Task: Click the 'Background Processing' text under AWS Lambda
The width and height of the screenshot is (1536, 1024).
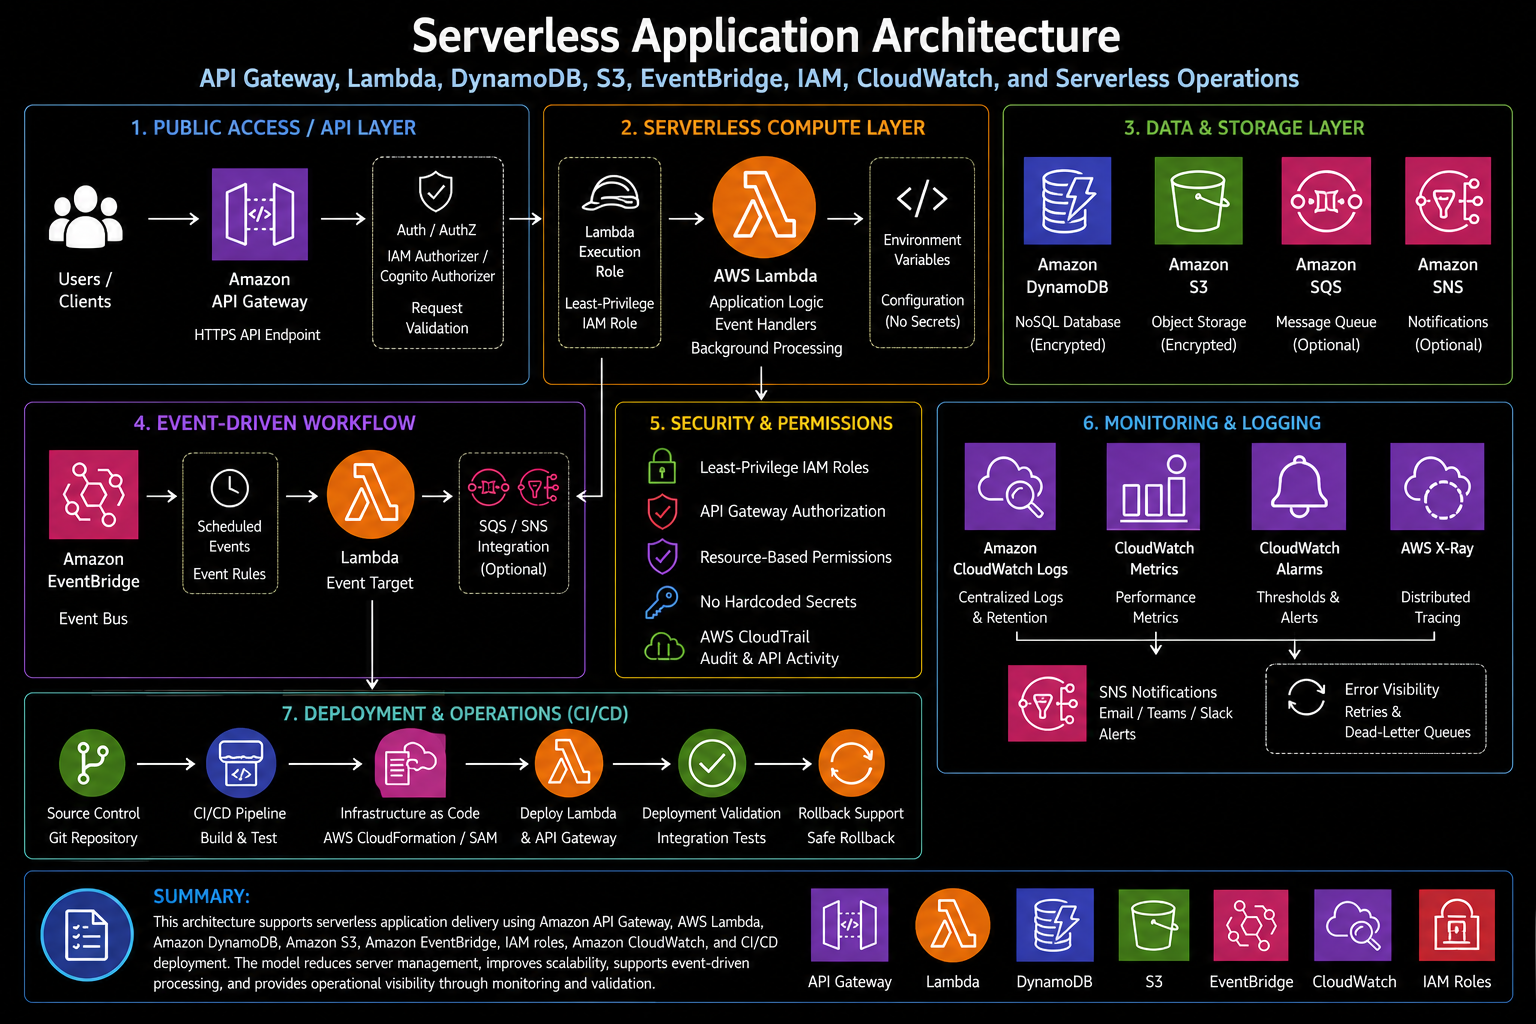Action: 766,348
